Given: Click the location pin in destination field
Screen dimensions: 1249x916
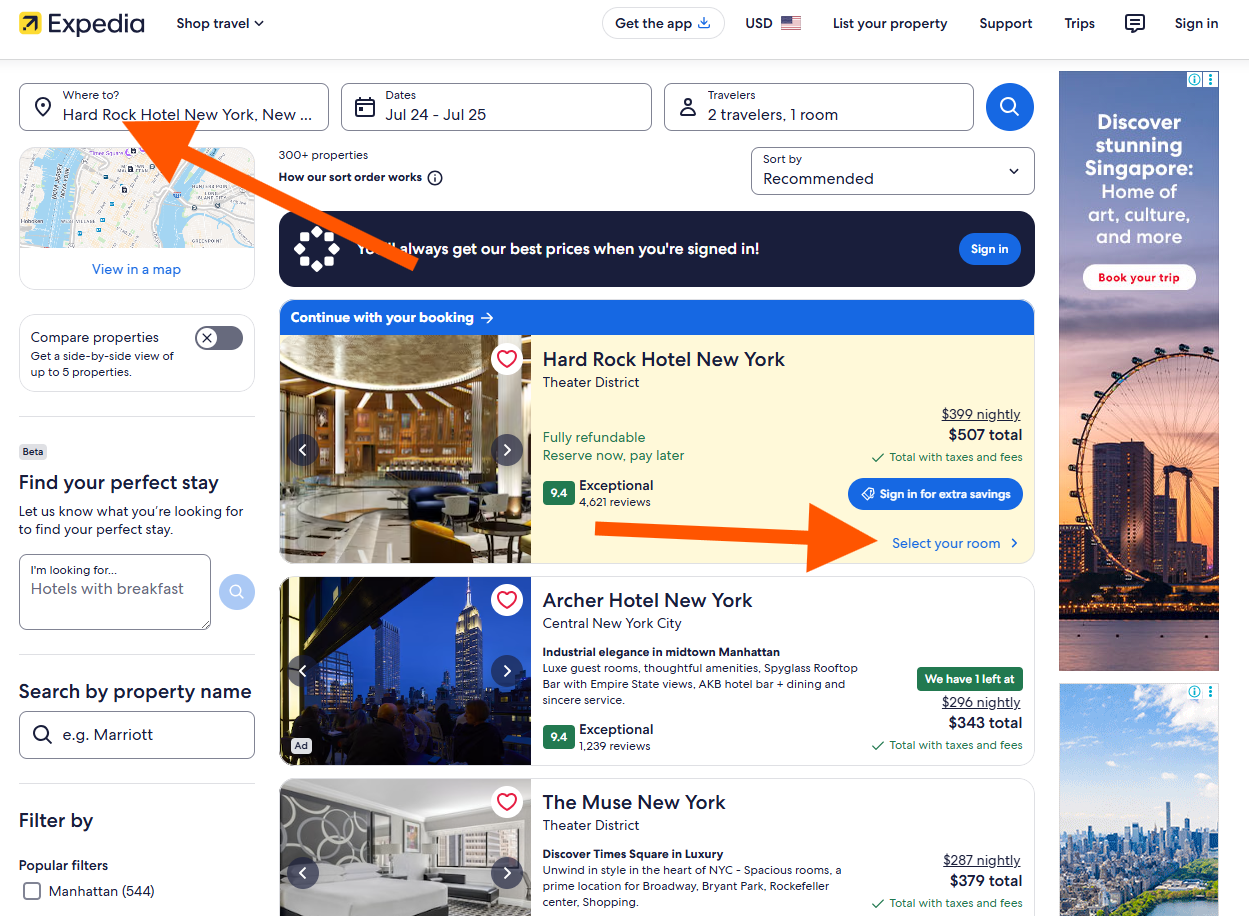Looking at the screenshot, I should point(43,107).
